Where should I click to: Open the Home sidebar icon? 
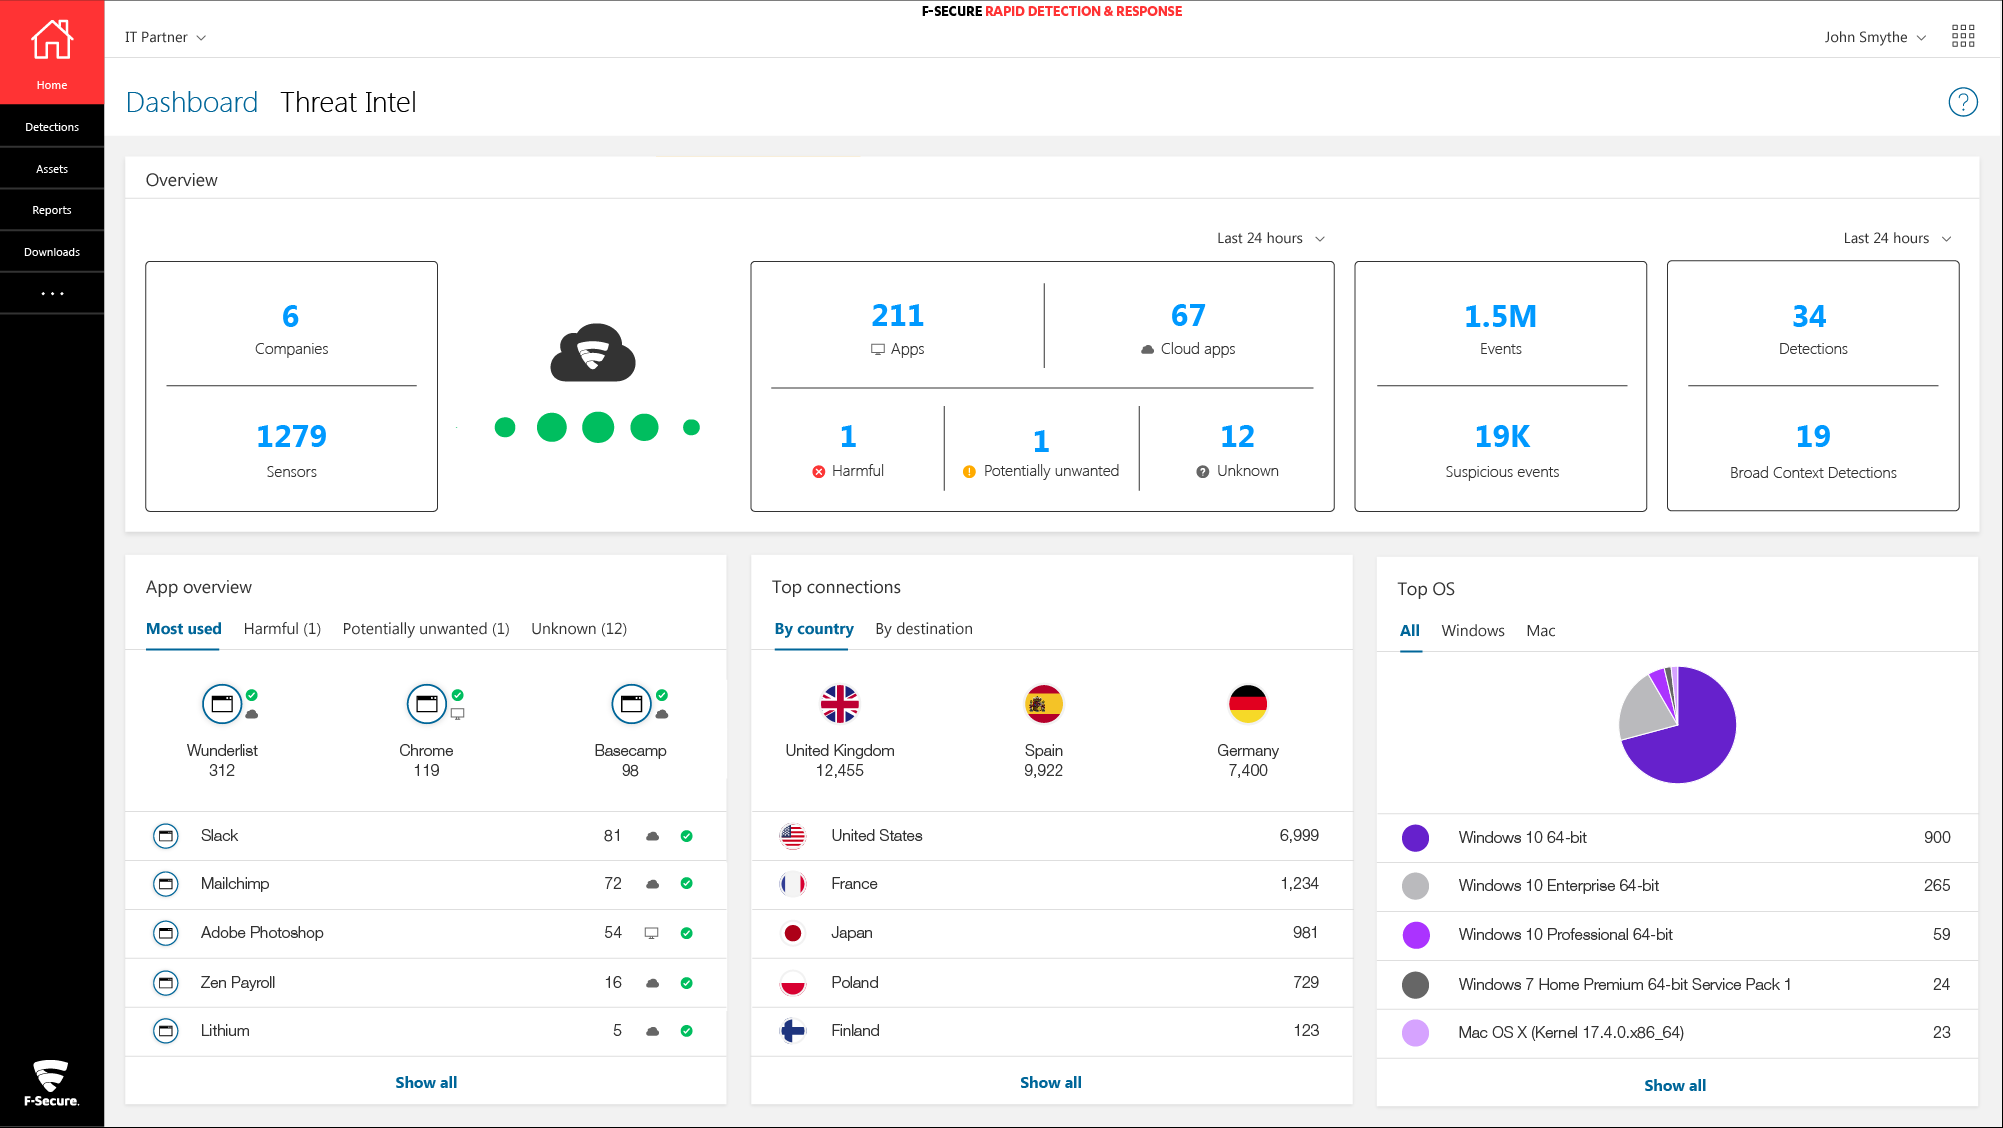click(x=52, y=52)
